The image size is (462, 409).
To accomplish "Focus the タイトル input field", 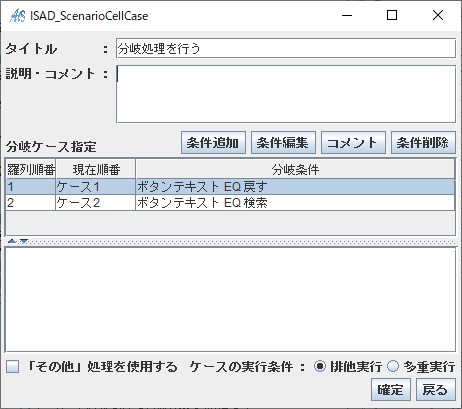I will click(x=286, y=48).
